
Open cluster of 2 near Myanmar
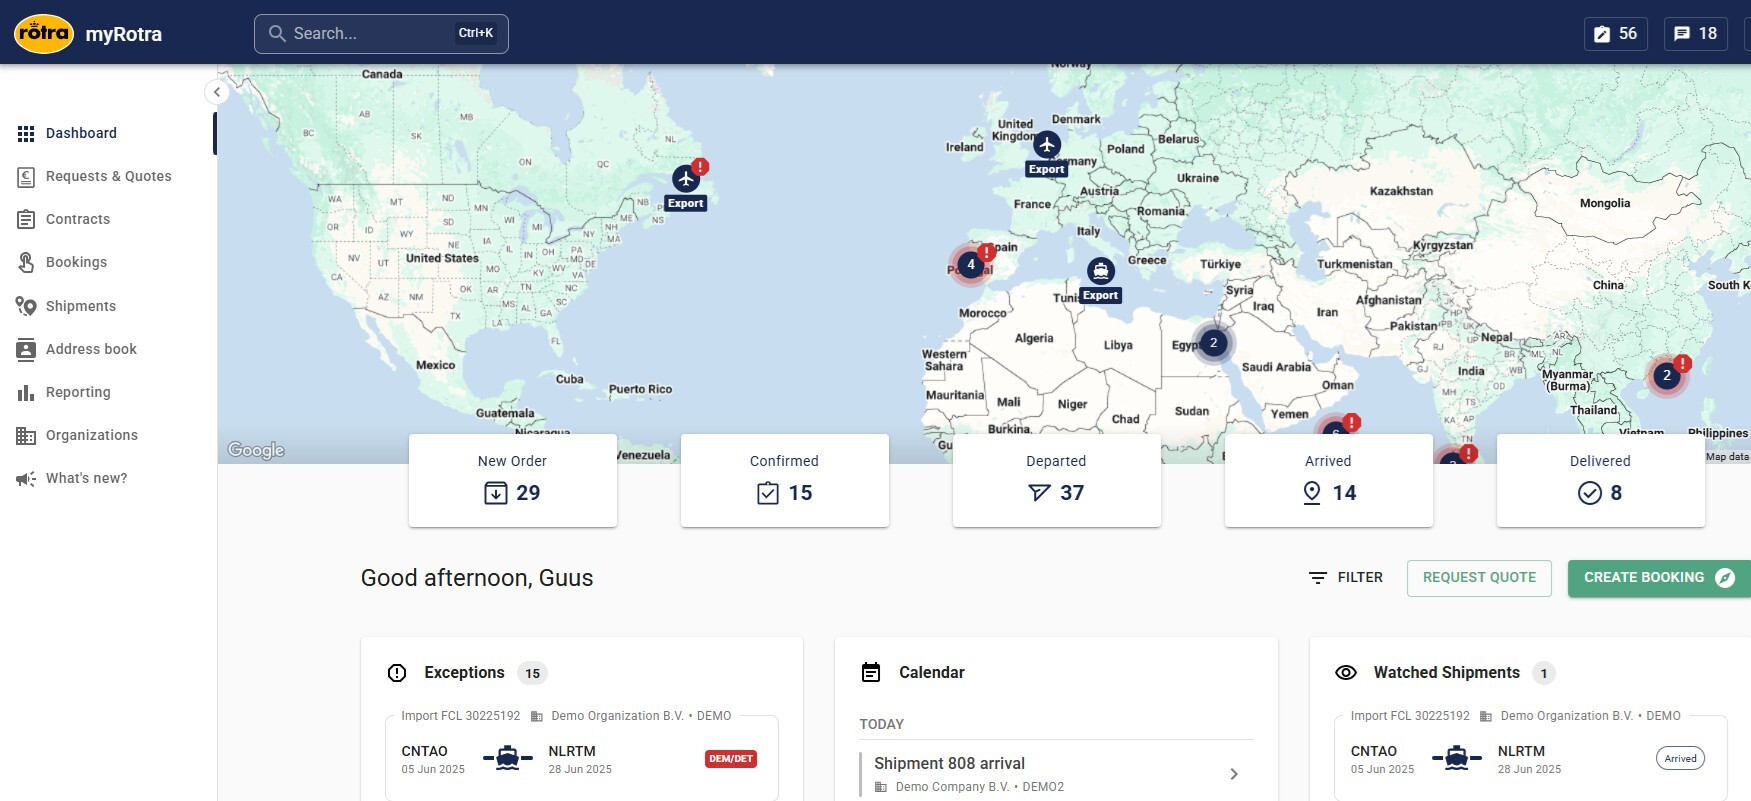[x=1666, y=376]
